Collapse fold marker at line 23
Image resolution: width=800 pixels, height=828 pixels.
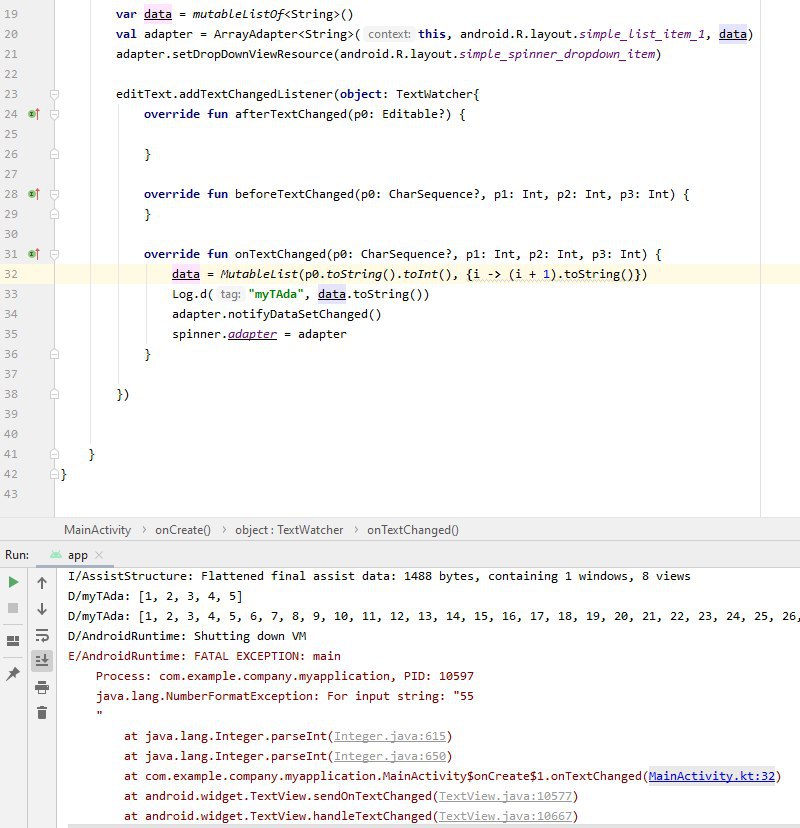(x=54, y=94)
